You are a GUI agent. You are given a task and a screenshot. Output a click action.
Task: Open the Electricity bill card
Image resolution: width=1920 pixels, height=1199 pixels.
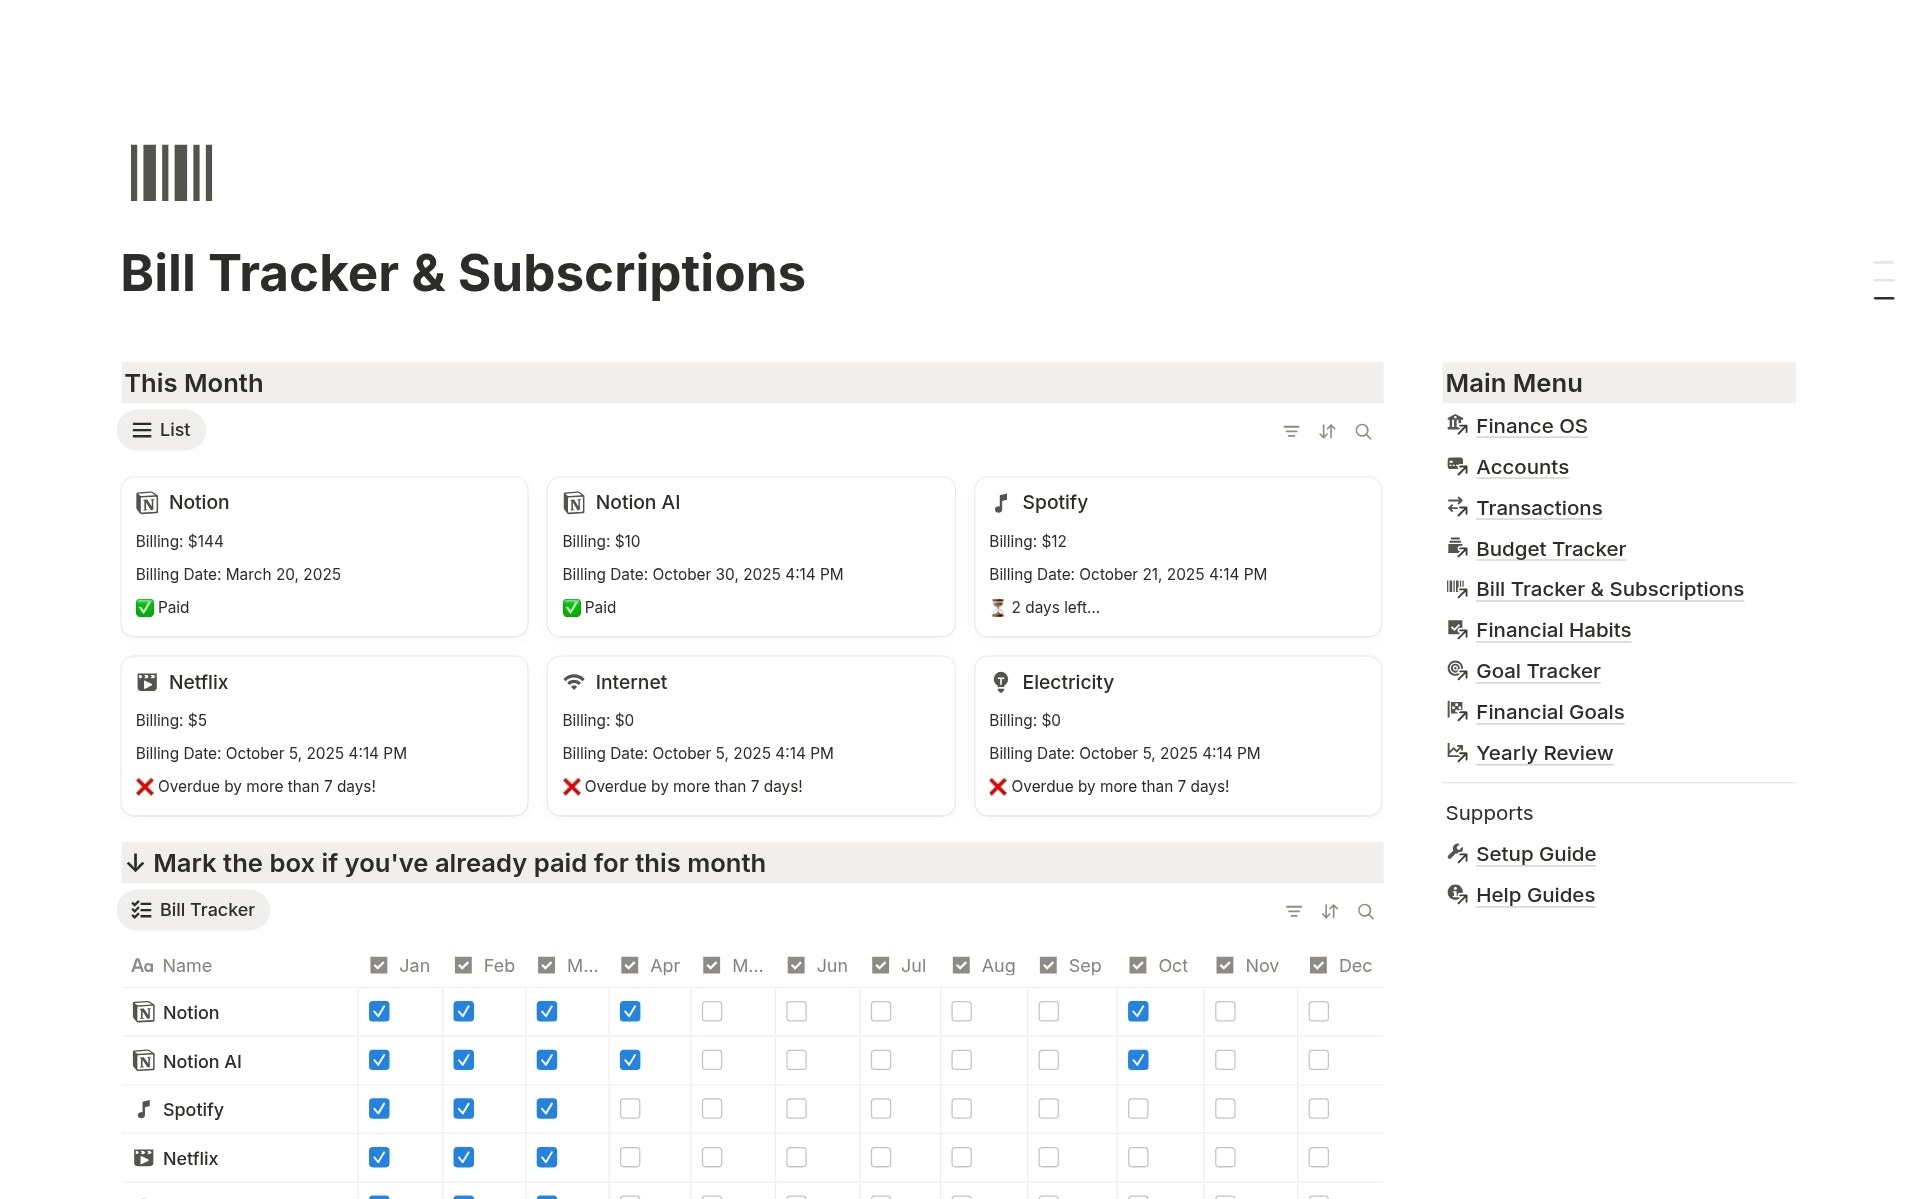pos(1177,735)
